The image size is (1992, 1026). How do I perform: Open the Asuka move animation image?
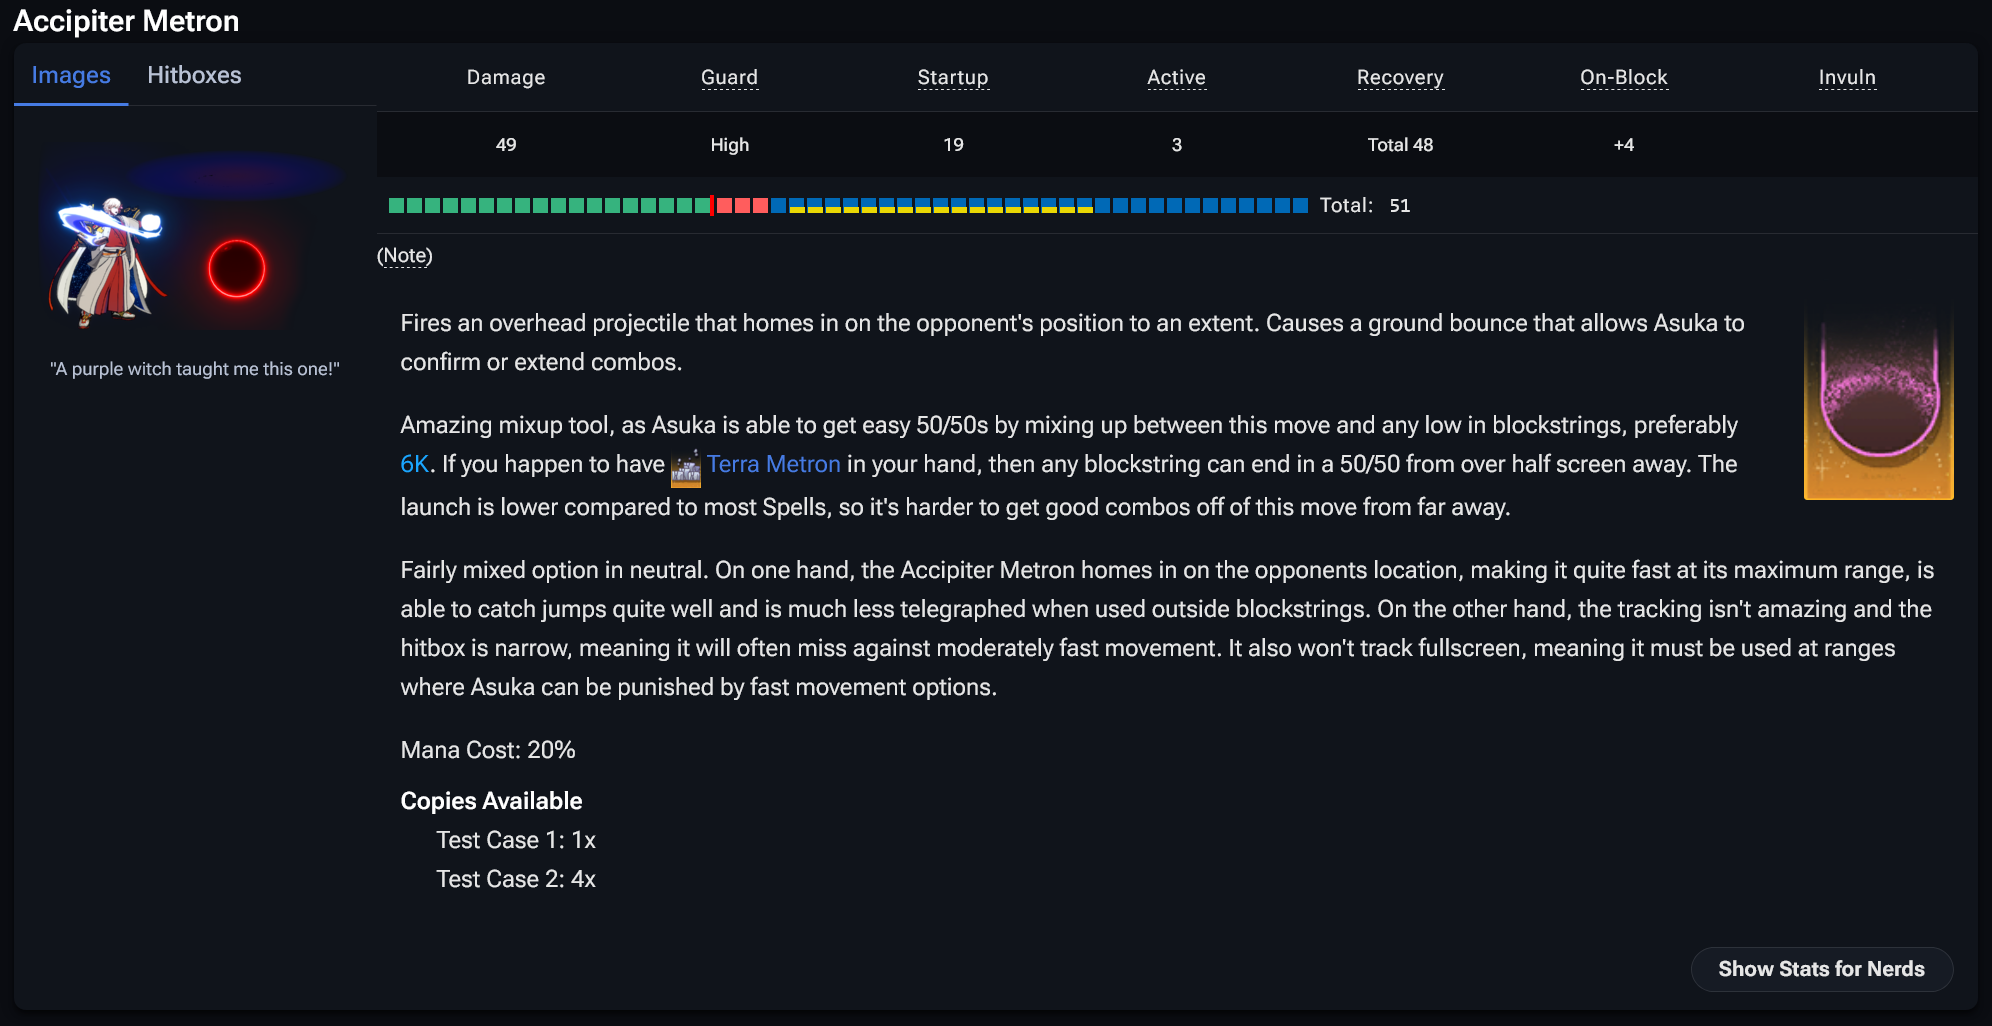click(195, 240)
